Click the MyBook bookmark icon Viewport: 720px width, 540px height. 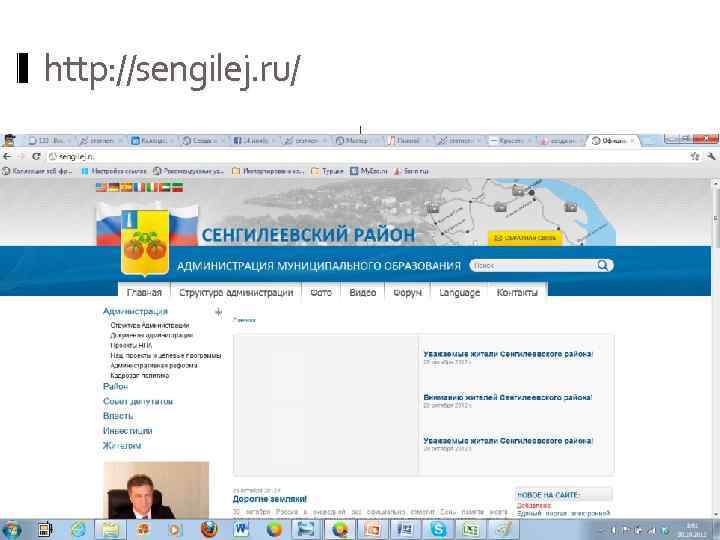click(x=354, y=171)
